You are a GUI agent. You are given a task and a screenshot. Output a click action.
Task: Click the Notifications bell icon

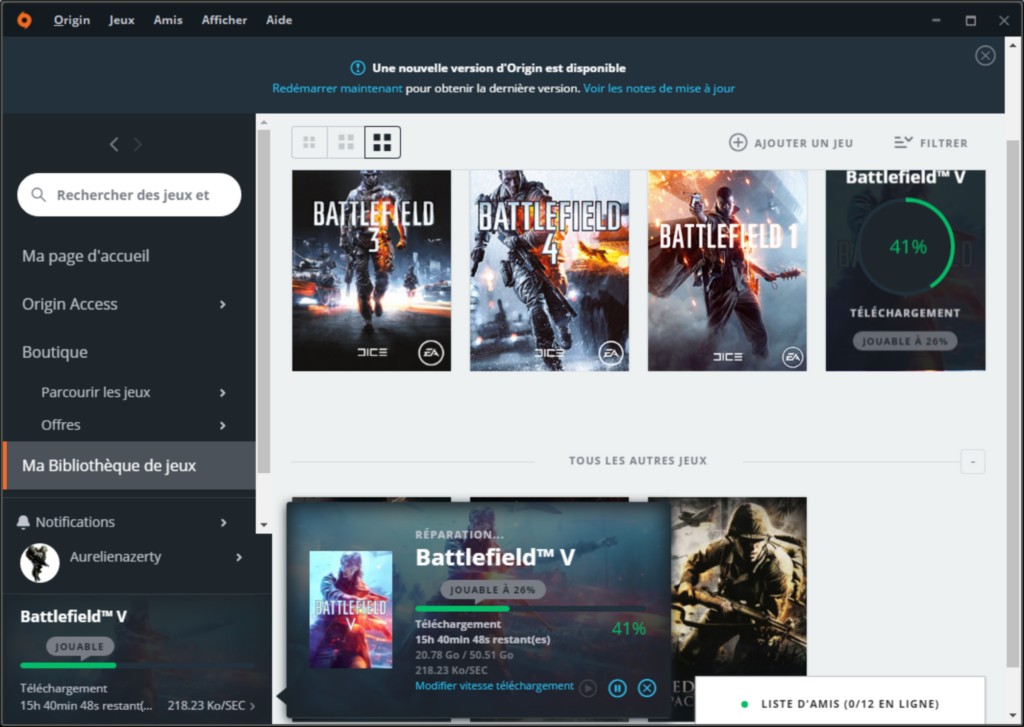pyautogui.click(x=24, y=522)
